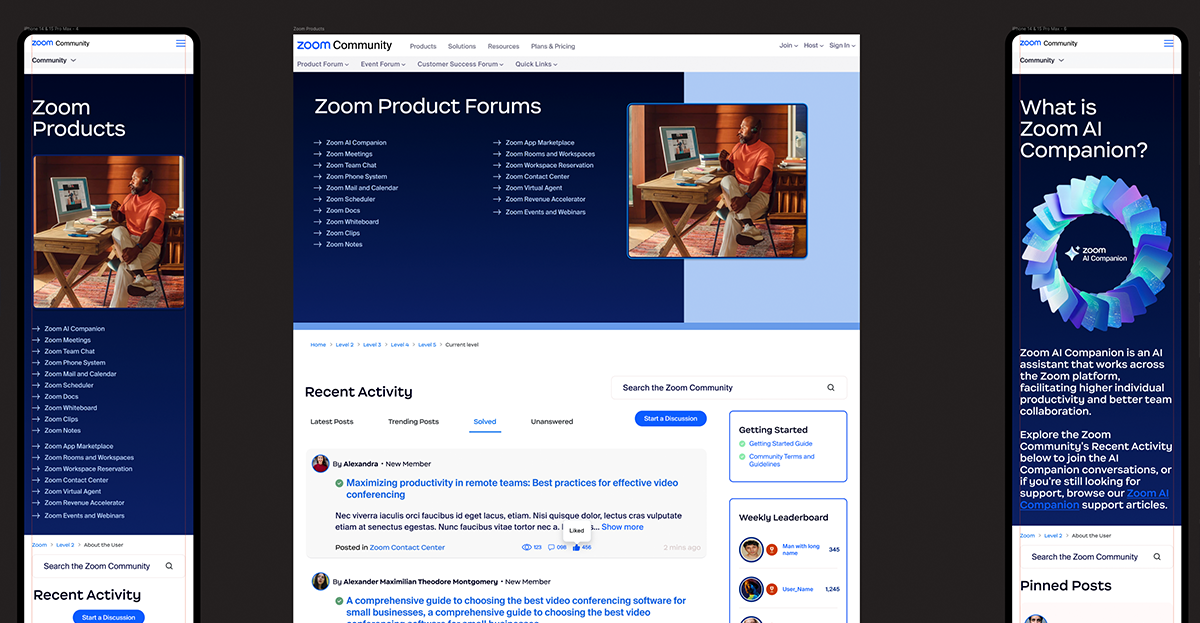Switch to the Unanswered tab

click(552, 422)
